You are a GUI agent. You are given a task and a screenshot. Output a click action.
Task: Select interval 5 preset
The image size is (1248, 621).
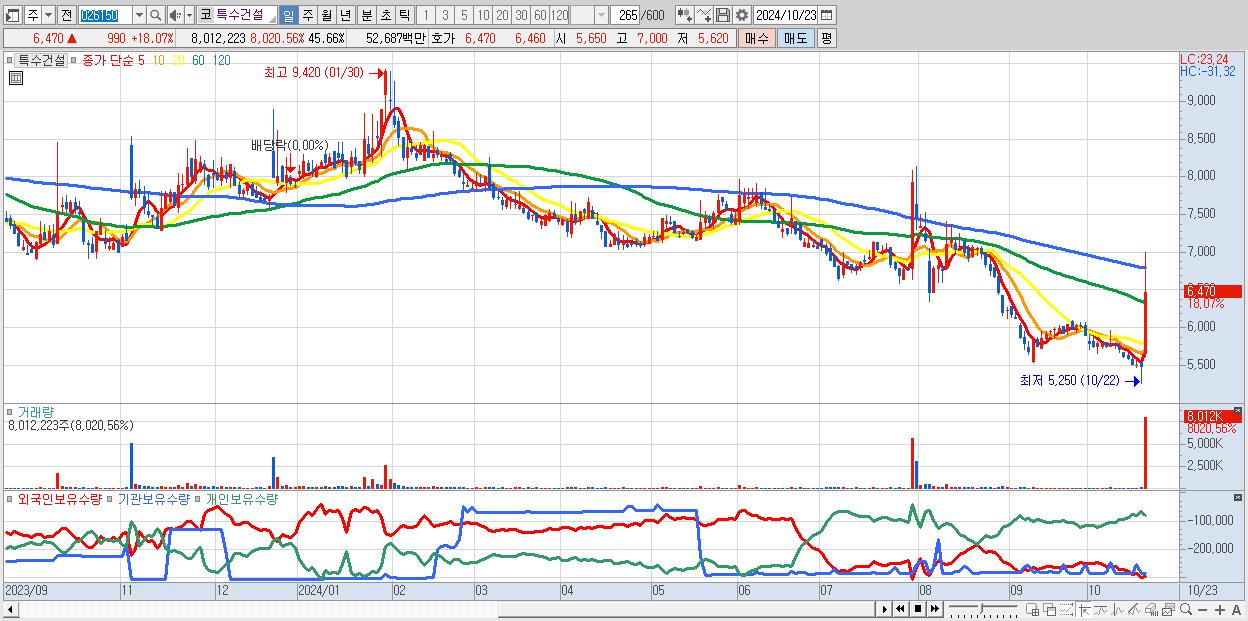tap(464, 15)
